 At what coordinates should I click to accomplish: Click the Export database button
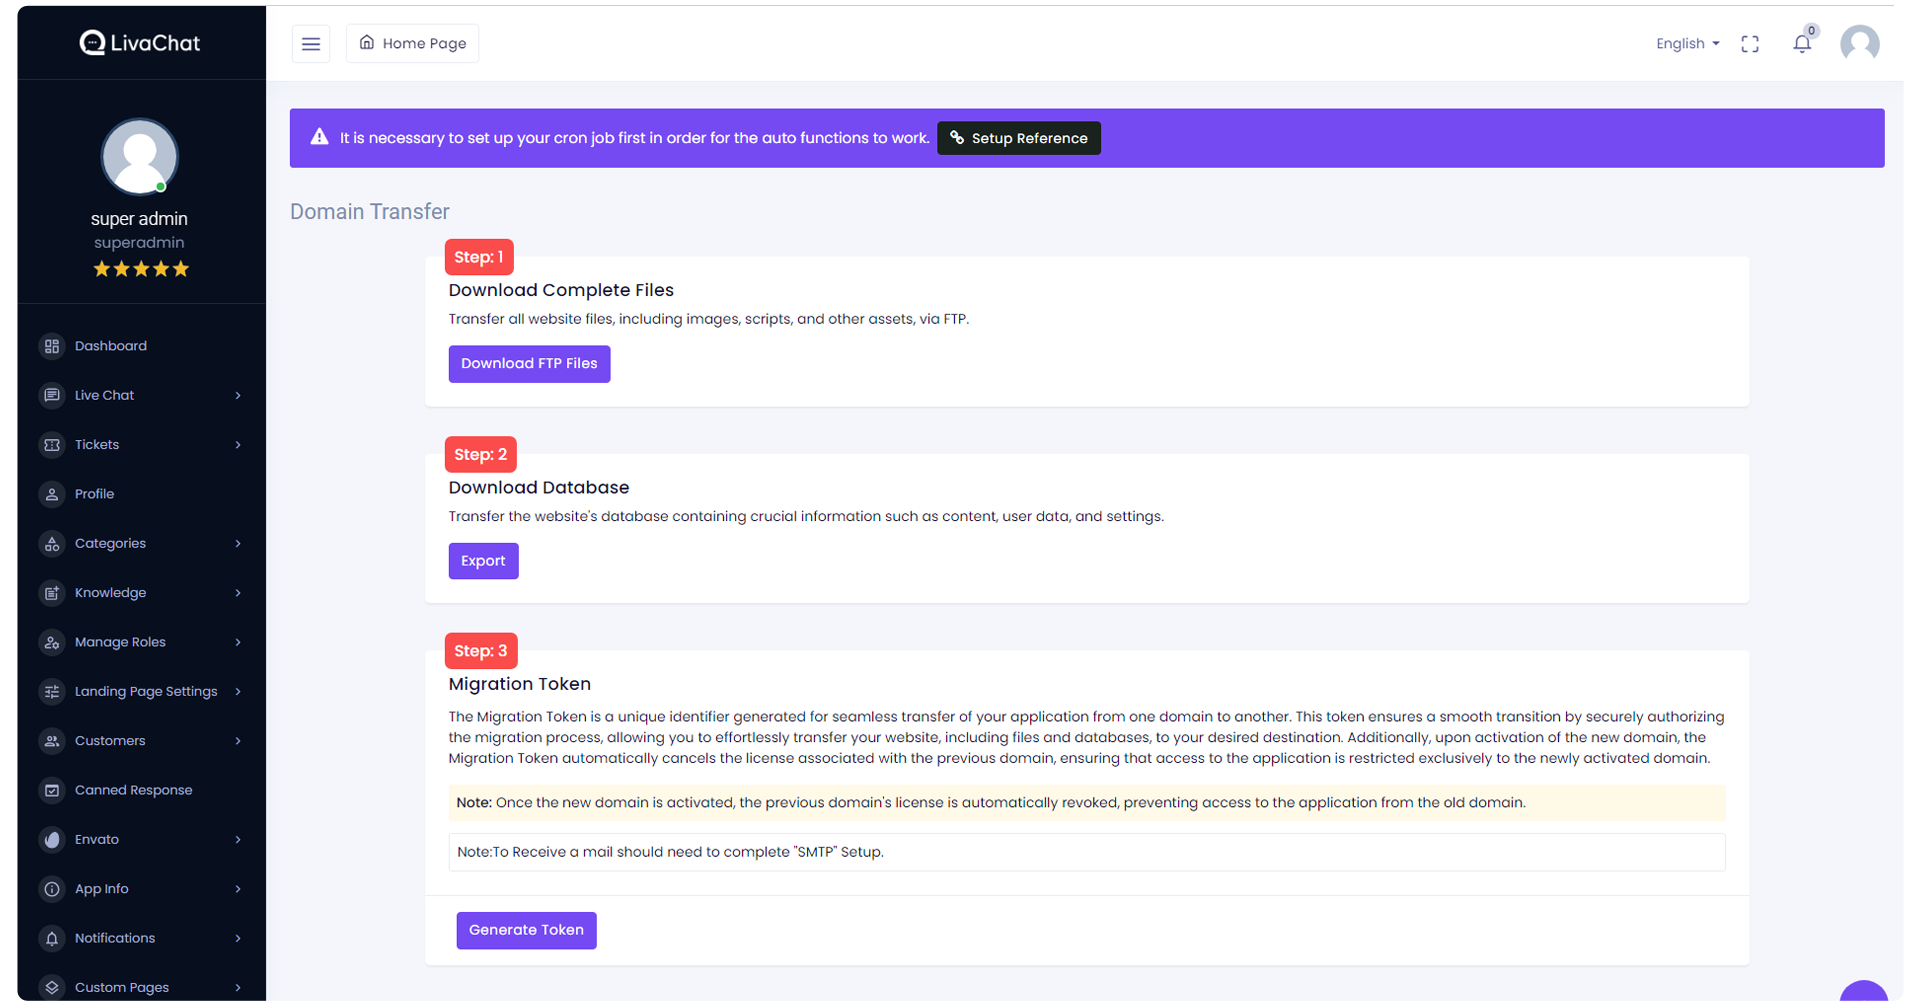(x=483, y=561)
